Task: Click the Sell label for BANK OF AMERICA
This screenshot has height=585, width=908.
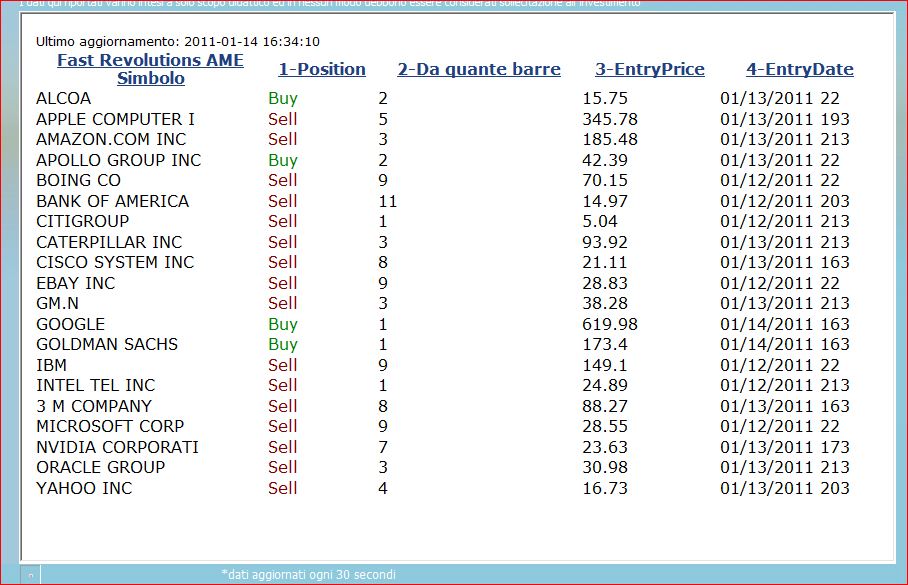Action: [x=283, y=201]
